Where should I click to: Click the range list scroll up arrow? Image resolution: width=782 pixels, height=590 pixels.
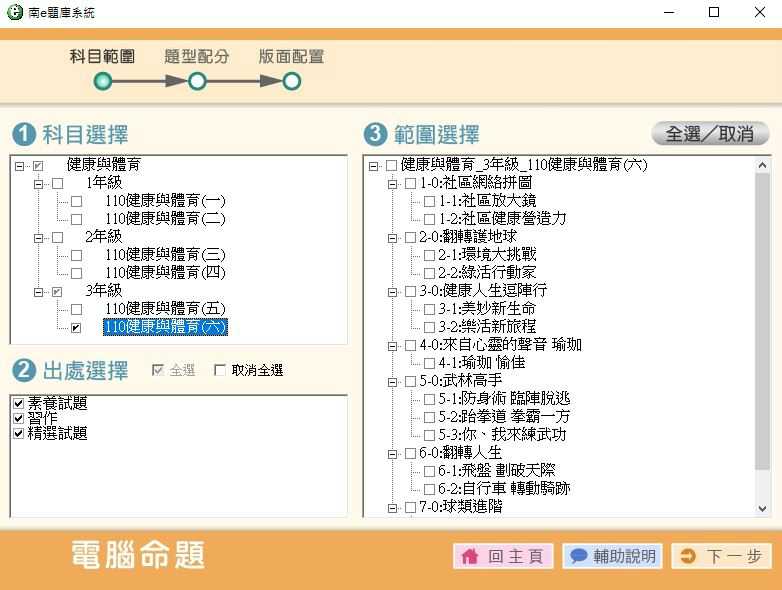pyautogui.click(x=762, y=165)
